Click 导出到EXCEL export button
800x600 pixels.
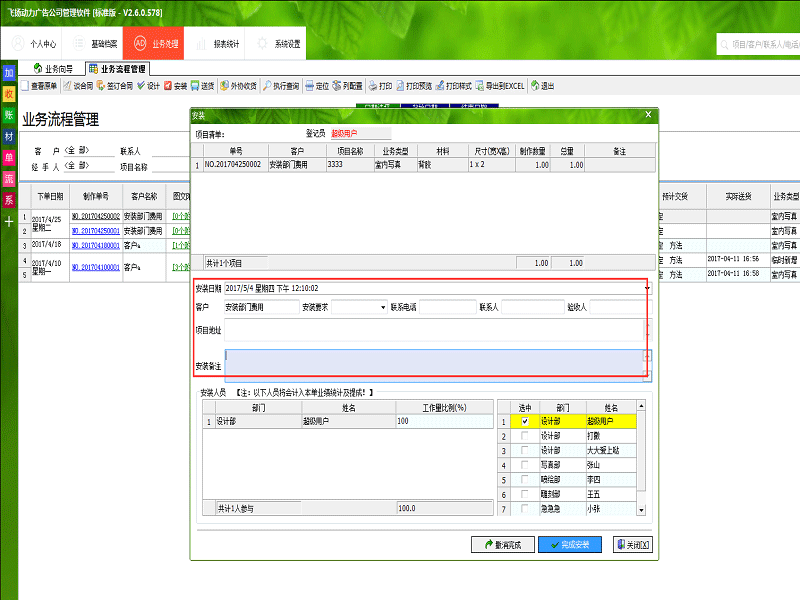500,86
